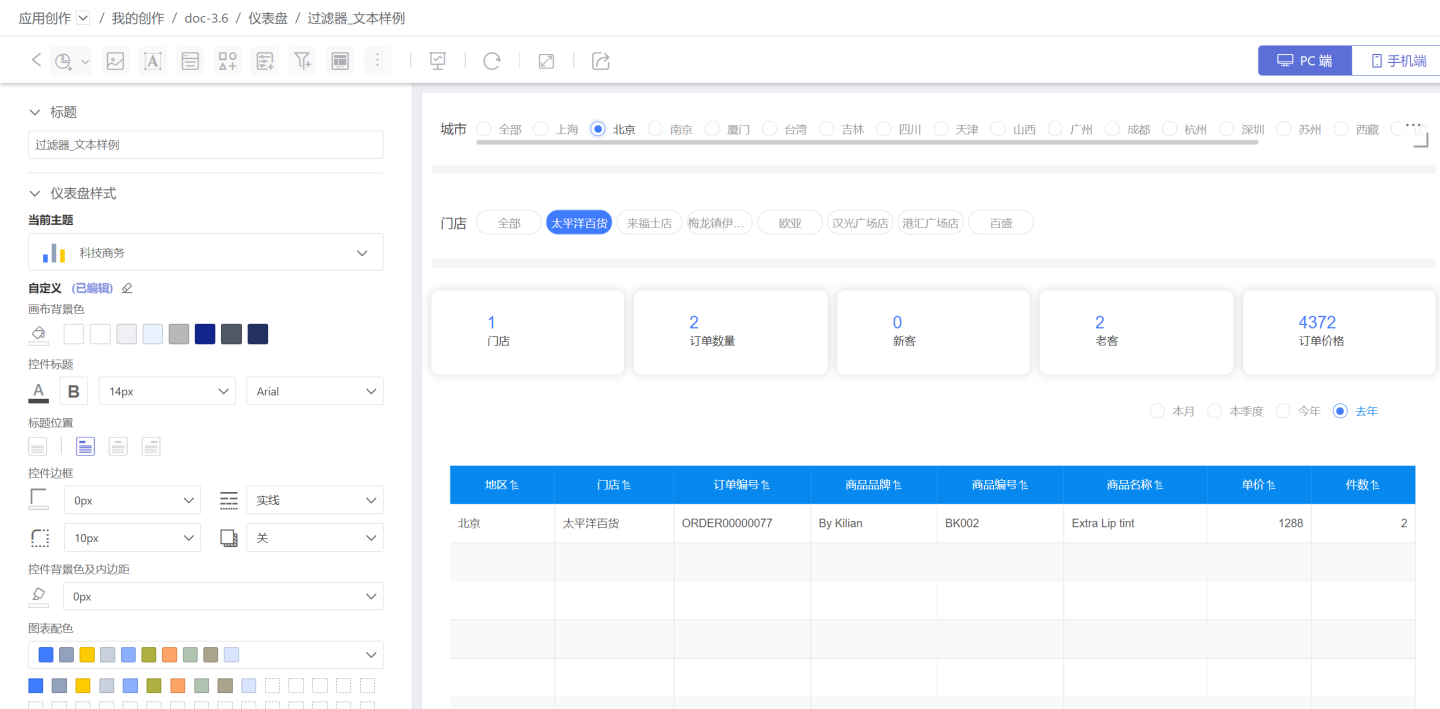The width and height of the screenshot is (1440, 709).
Task: Collapse the 仪表盘样式 section
Action: 36,193
